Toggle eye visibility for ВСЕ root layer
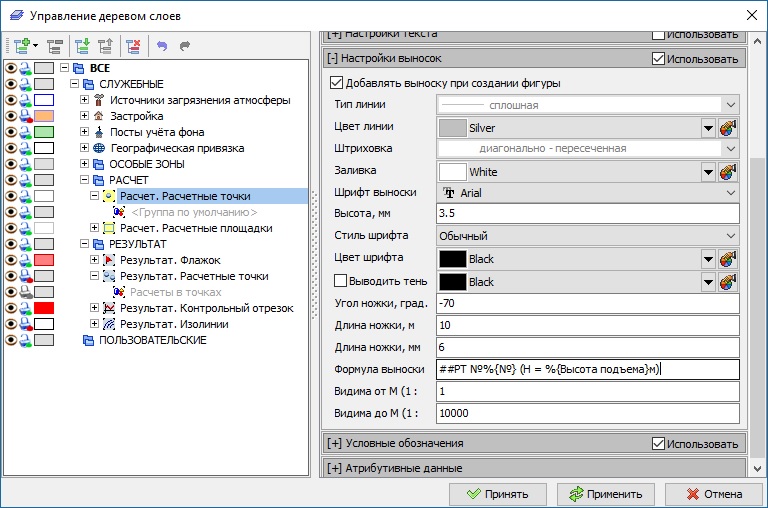The height and width of the screenshot is (508, 768). tap(11, 68)
